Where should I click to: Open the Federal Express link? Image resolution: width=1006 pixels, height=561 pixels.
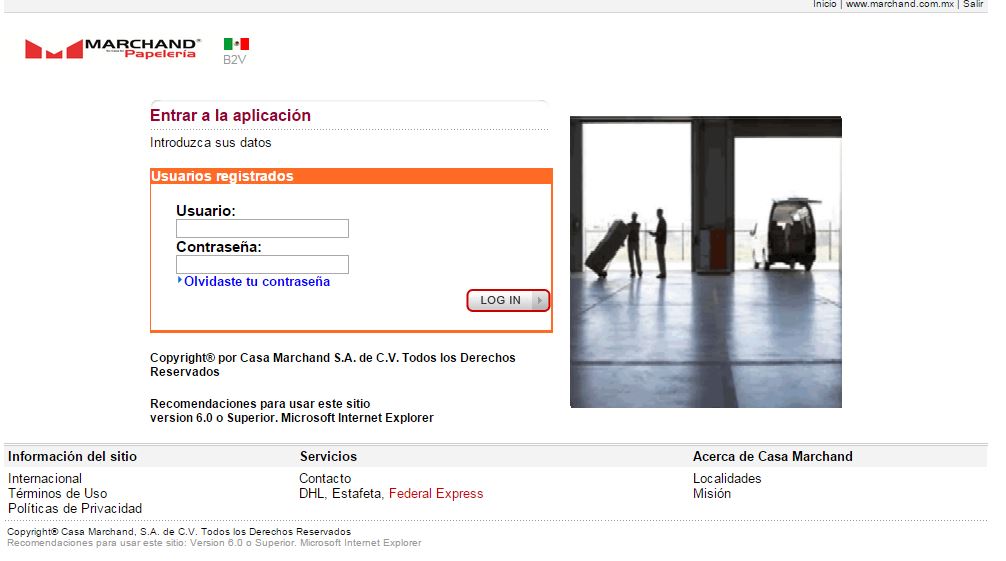(436, 493)
